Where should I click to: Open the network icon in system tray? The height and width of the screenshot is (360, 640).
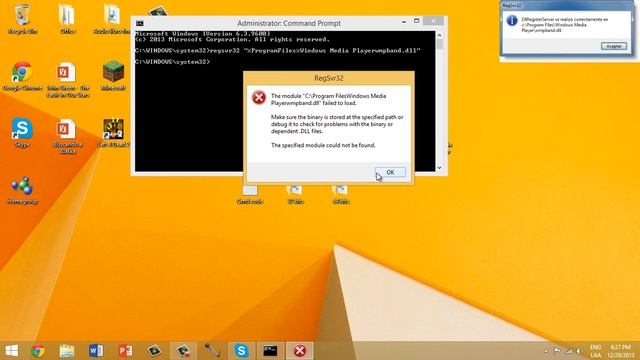[569, 351]
